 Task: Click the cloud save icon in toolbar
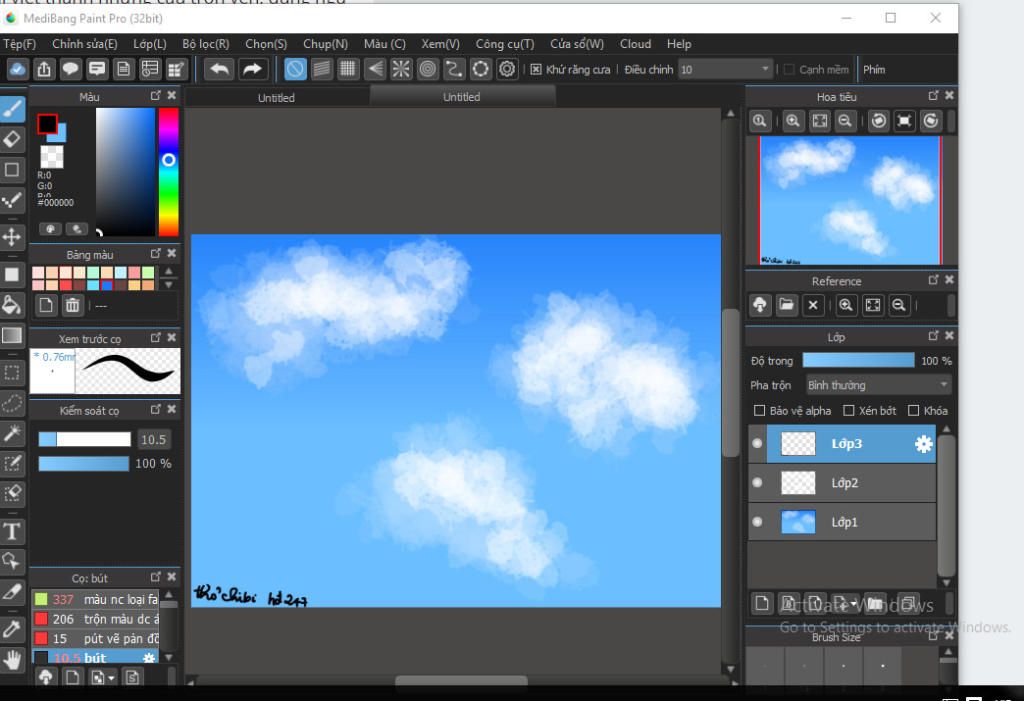coord(18,69)
